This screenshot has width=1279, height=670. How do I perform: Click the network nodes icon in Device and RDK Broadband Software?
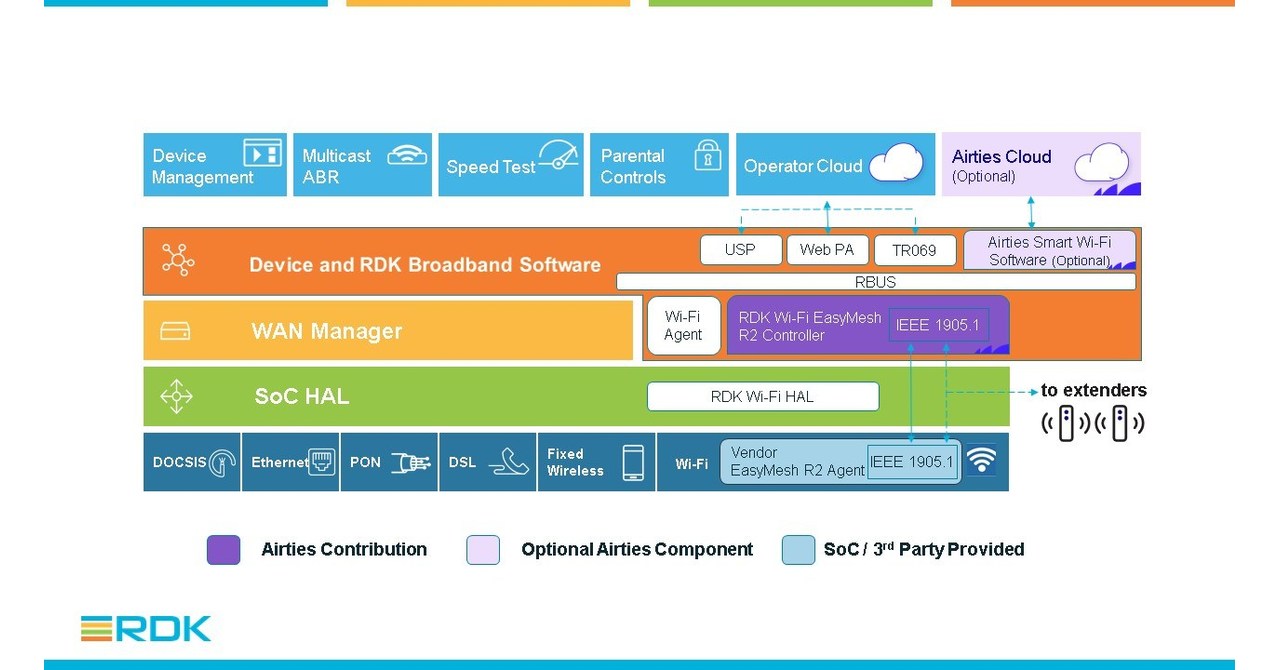[x=178, y=260]
